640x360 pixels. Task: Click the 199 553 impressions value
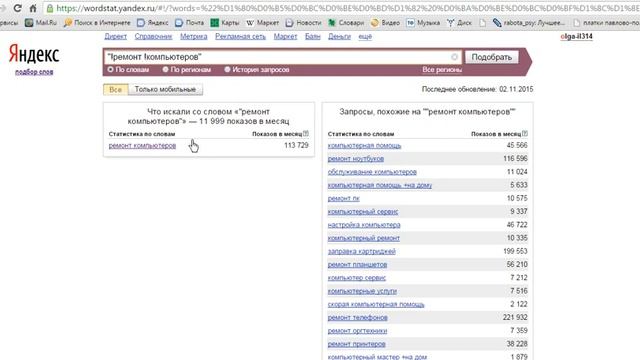point(515,251)
